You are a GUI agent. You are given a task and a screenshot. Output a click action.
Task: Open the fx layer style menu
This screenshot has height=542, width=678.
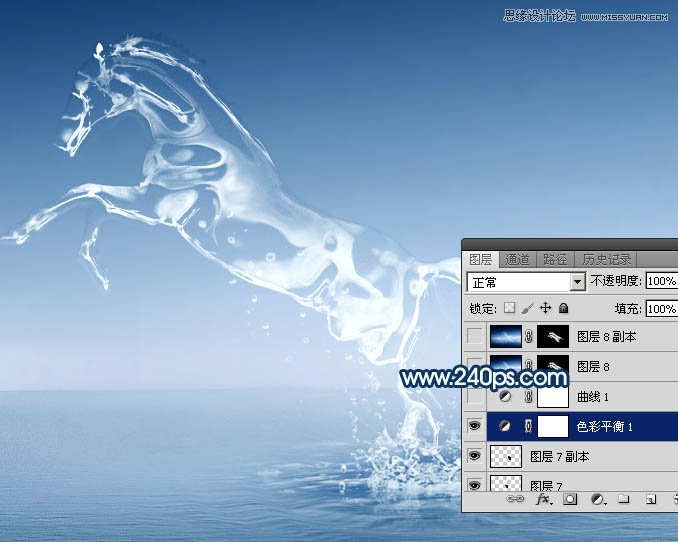pos(544,498)
